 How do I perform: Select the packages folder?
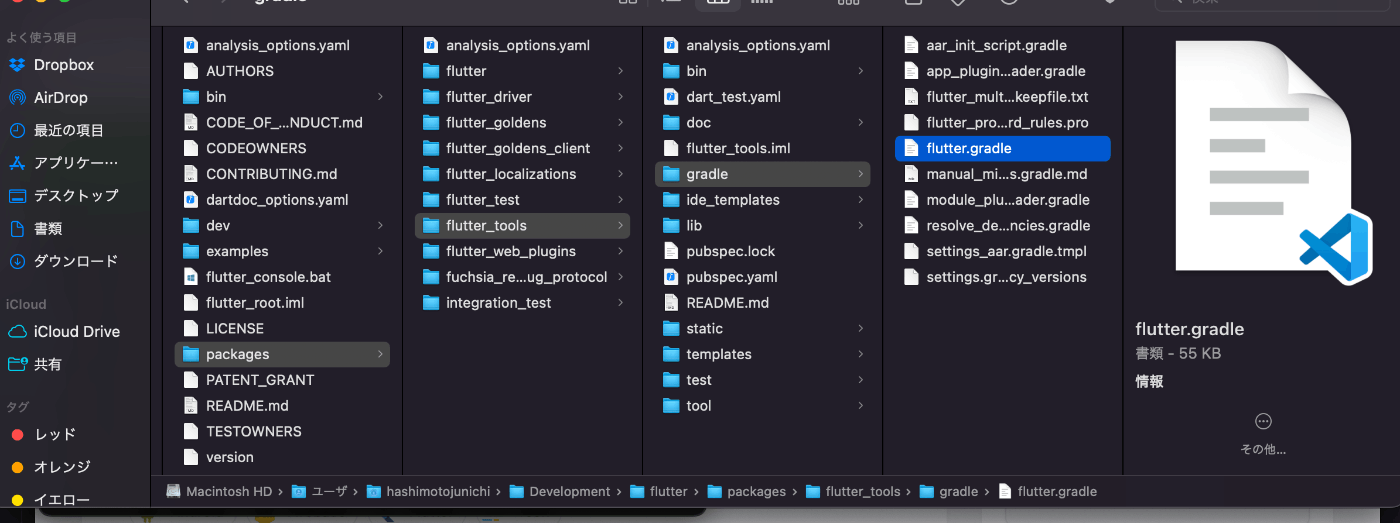tap(282, 354)
